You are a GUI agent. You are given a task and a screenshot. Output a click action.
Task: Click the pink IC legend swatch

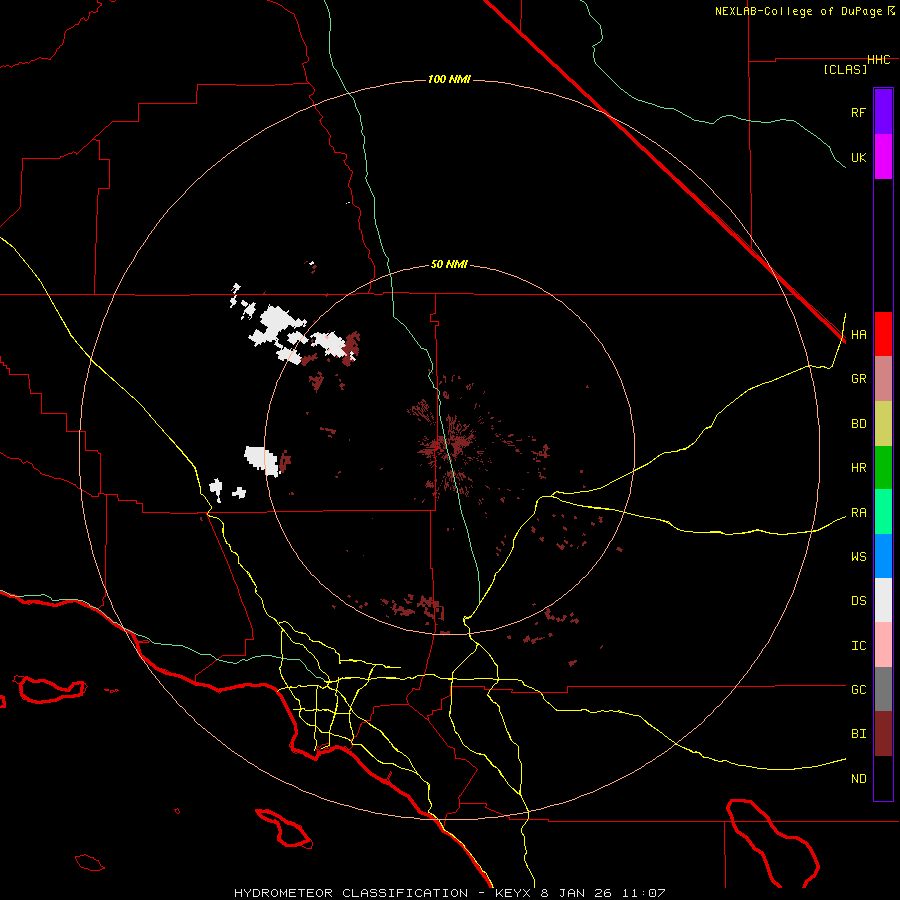click(883, 645)
